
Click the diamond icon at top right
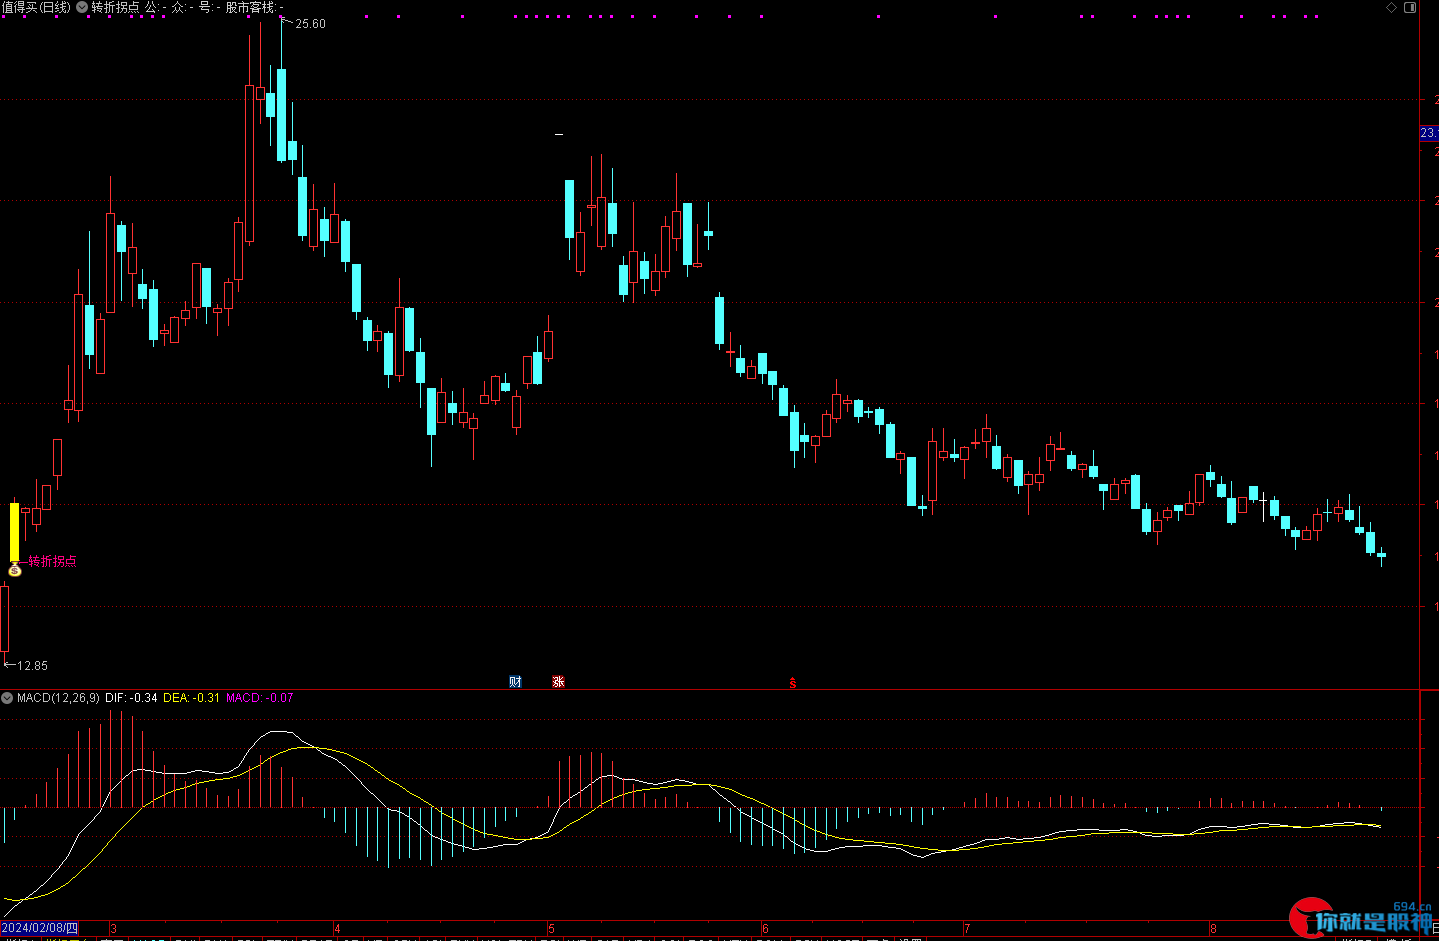pos(1392,7)
